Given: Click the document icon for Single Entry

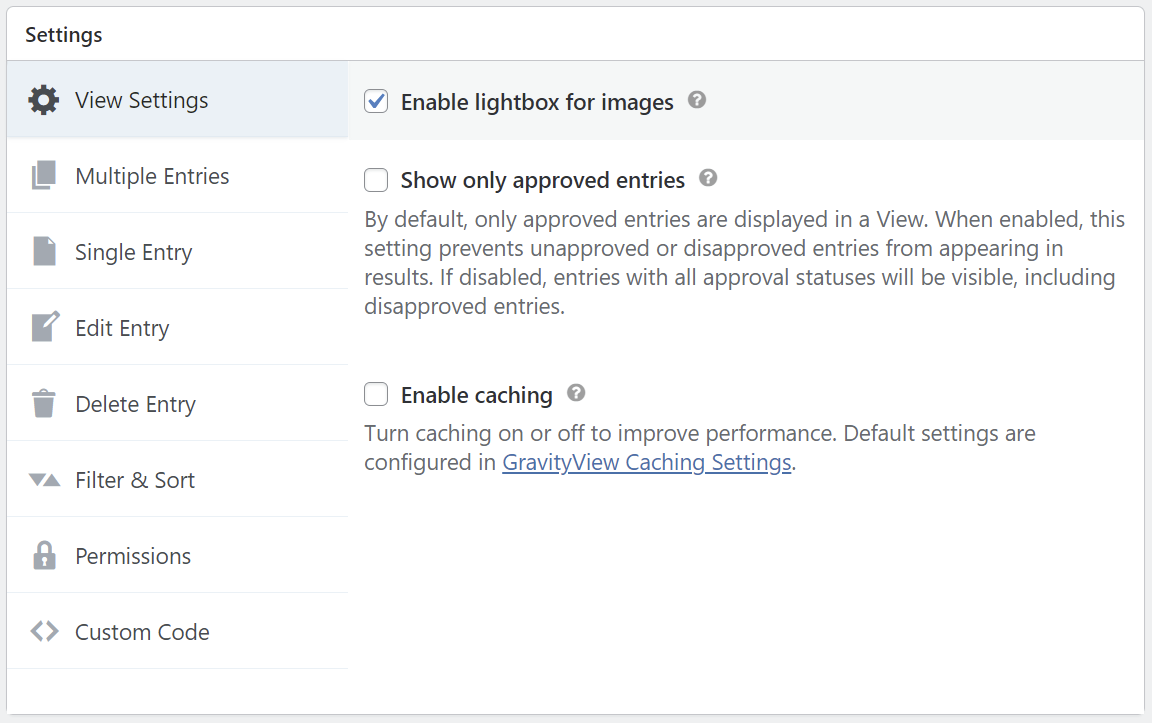Looking at the screenshot, I should coord(44,252).
